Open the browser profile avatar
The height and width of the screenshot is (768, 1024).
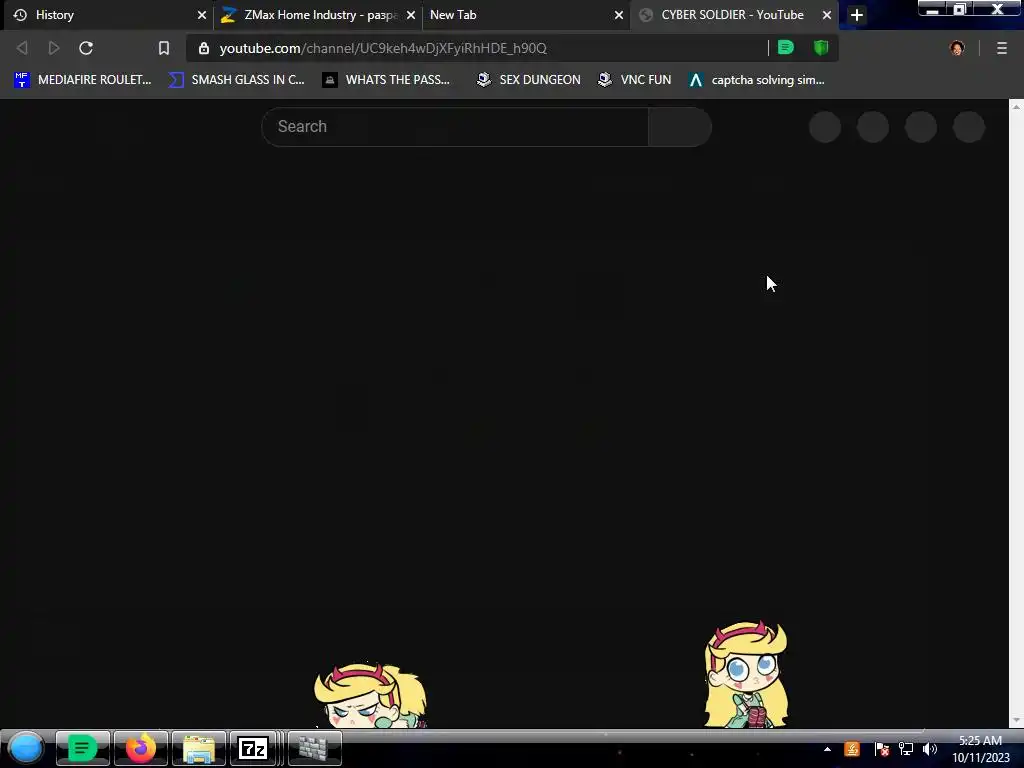pos(957,48)
